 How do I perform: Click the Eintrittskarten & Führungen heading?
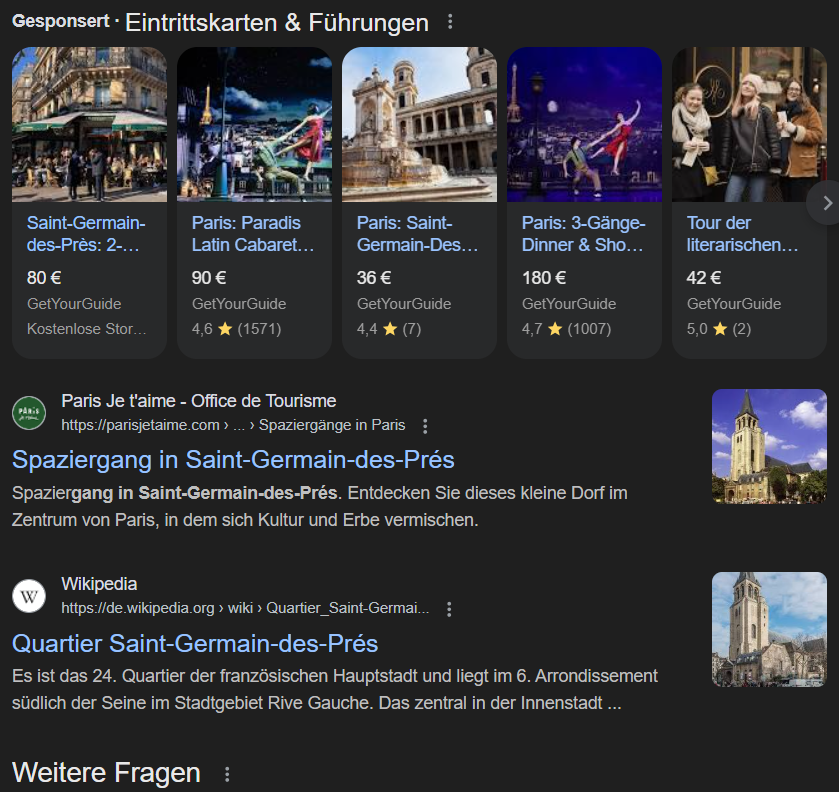click(x=277, y=22)
